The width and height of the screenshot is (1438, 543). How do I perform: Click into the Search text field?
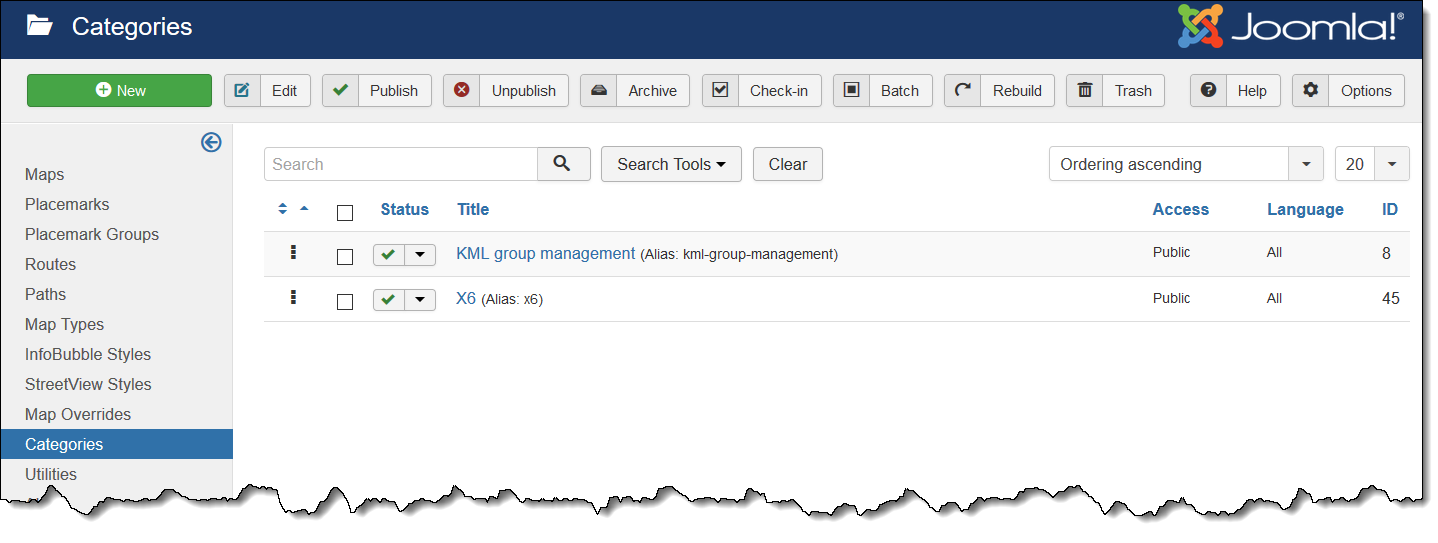[x=400, y=164]
